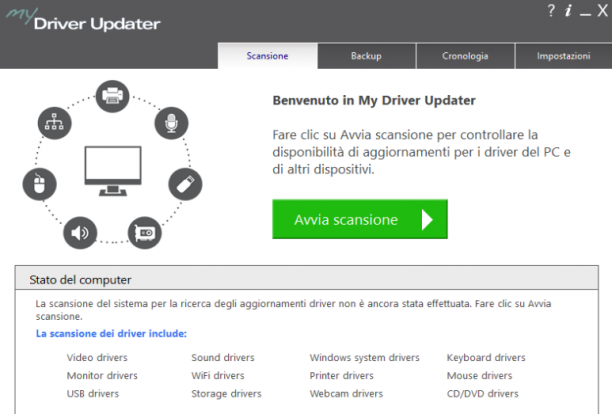Click 'La scansione dei driver include:' heading
Image resolution: width=612 pixels, height=414 pixels.
(x=111, y=334)
